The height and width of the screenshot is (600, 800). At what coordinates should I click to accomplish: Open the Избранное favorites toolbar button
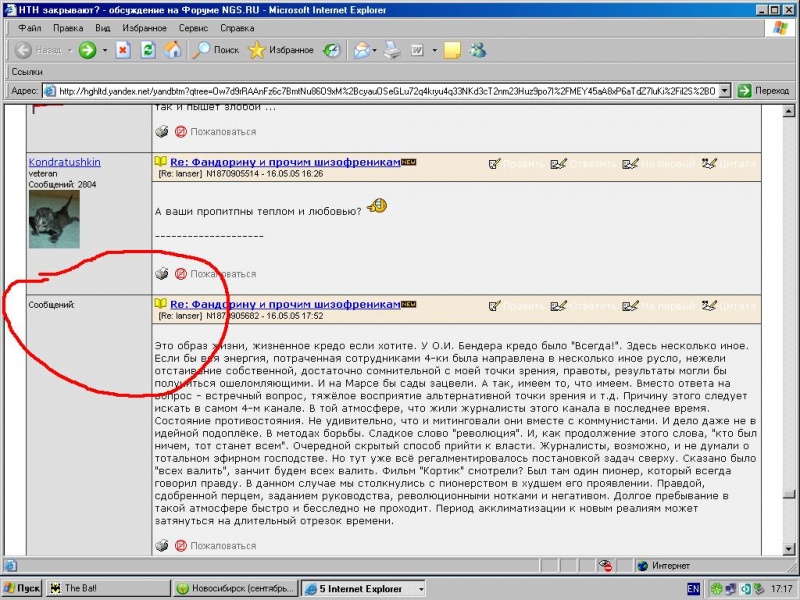pos(281,50)
